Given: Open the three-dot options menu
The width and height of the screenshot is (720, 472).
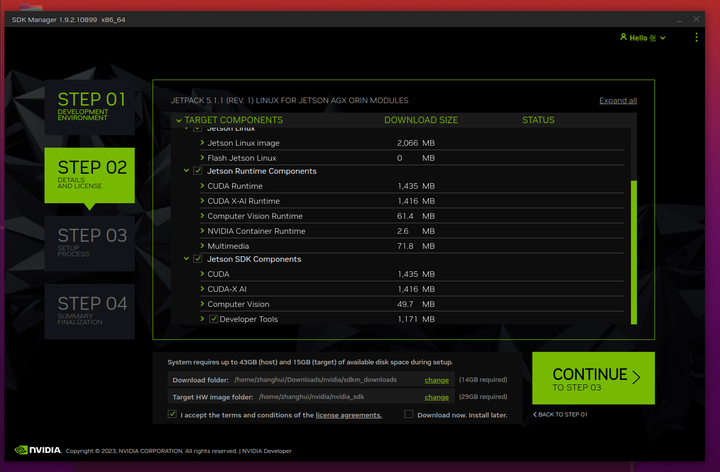Looking at the screenshot, I should [696, 37].
